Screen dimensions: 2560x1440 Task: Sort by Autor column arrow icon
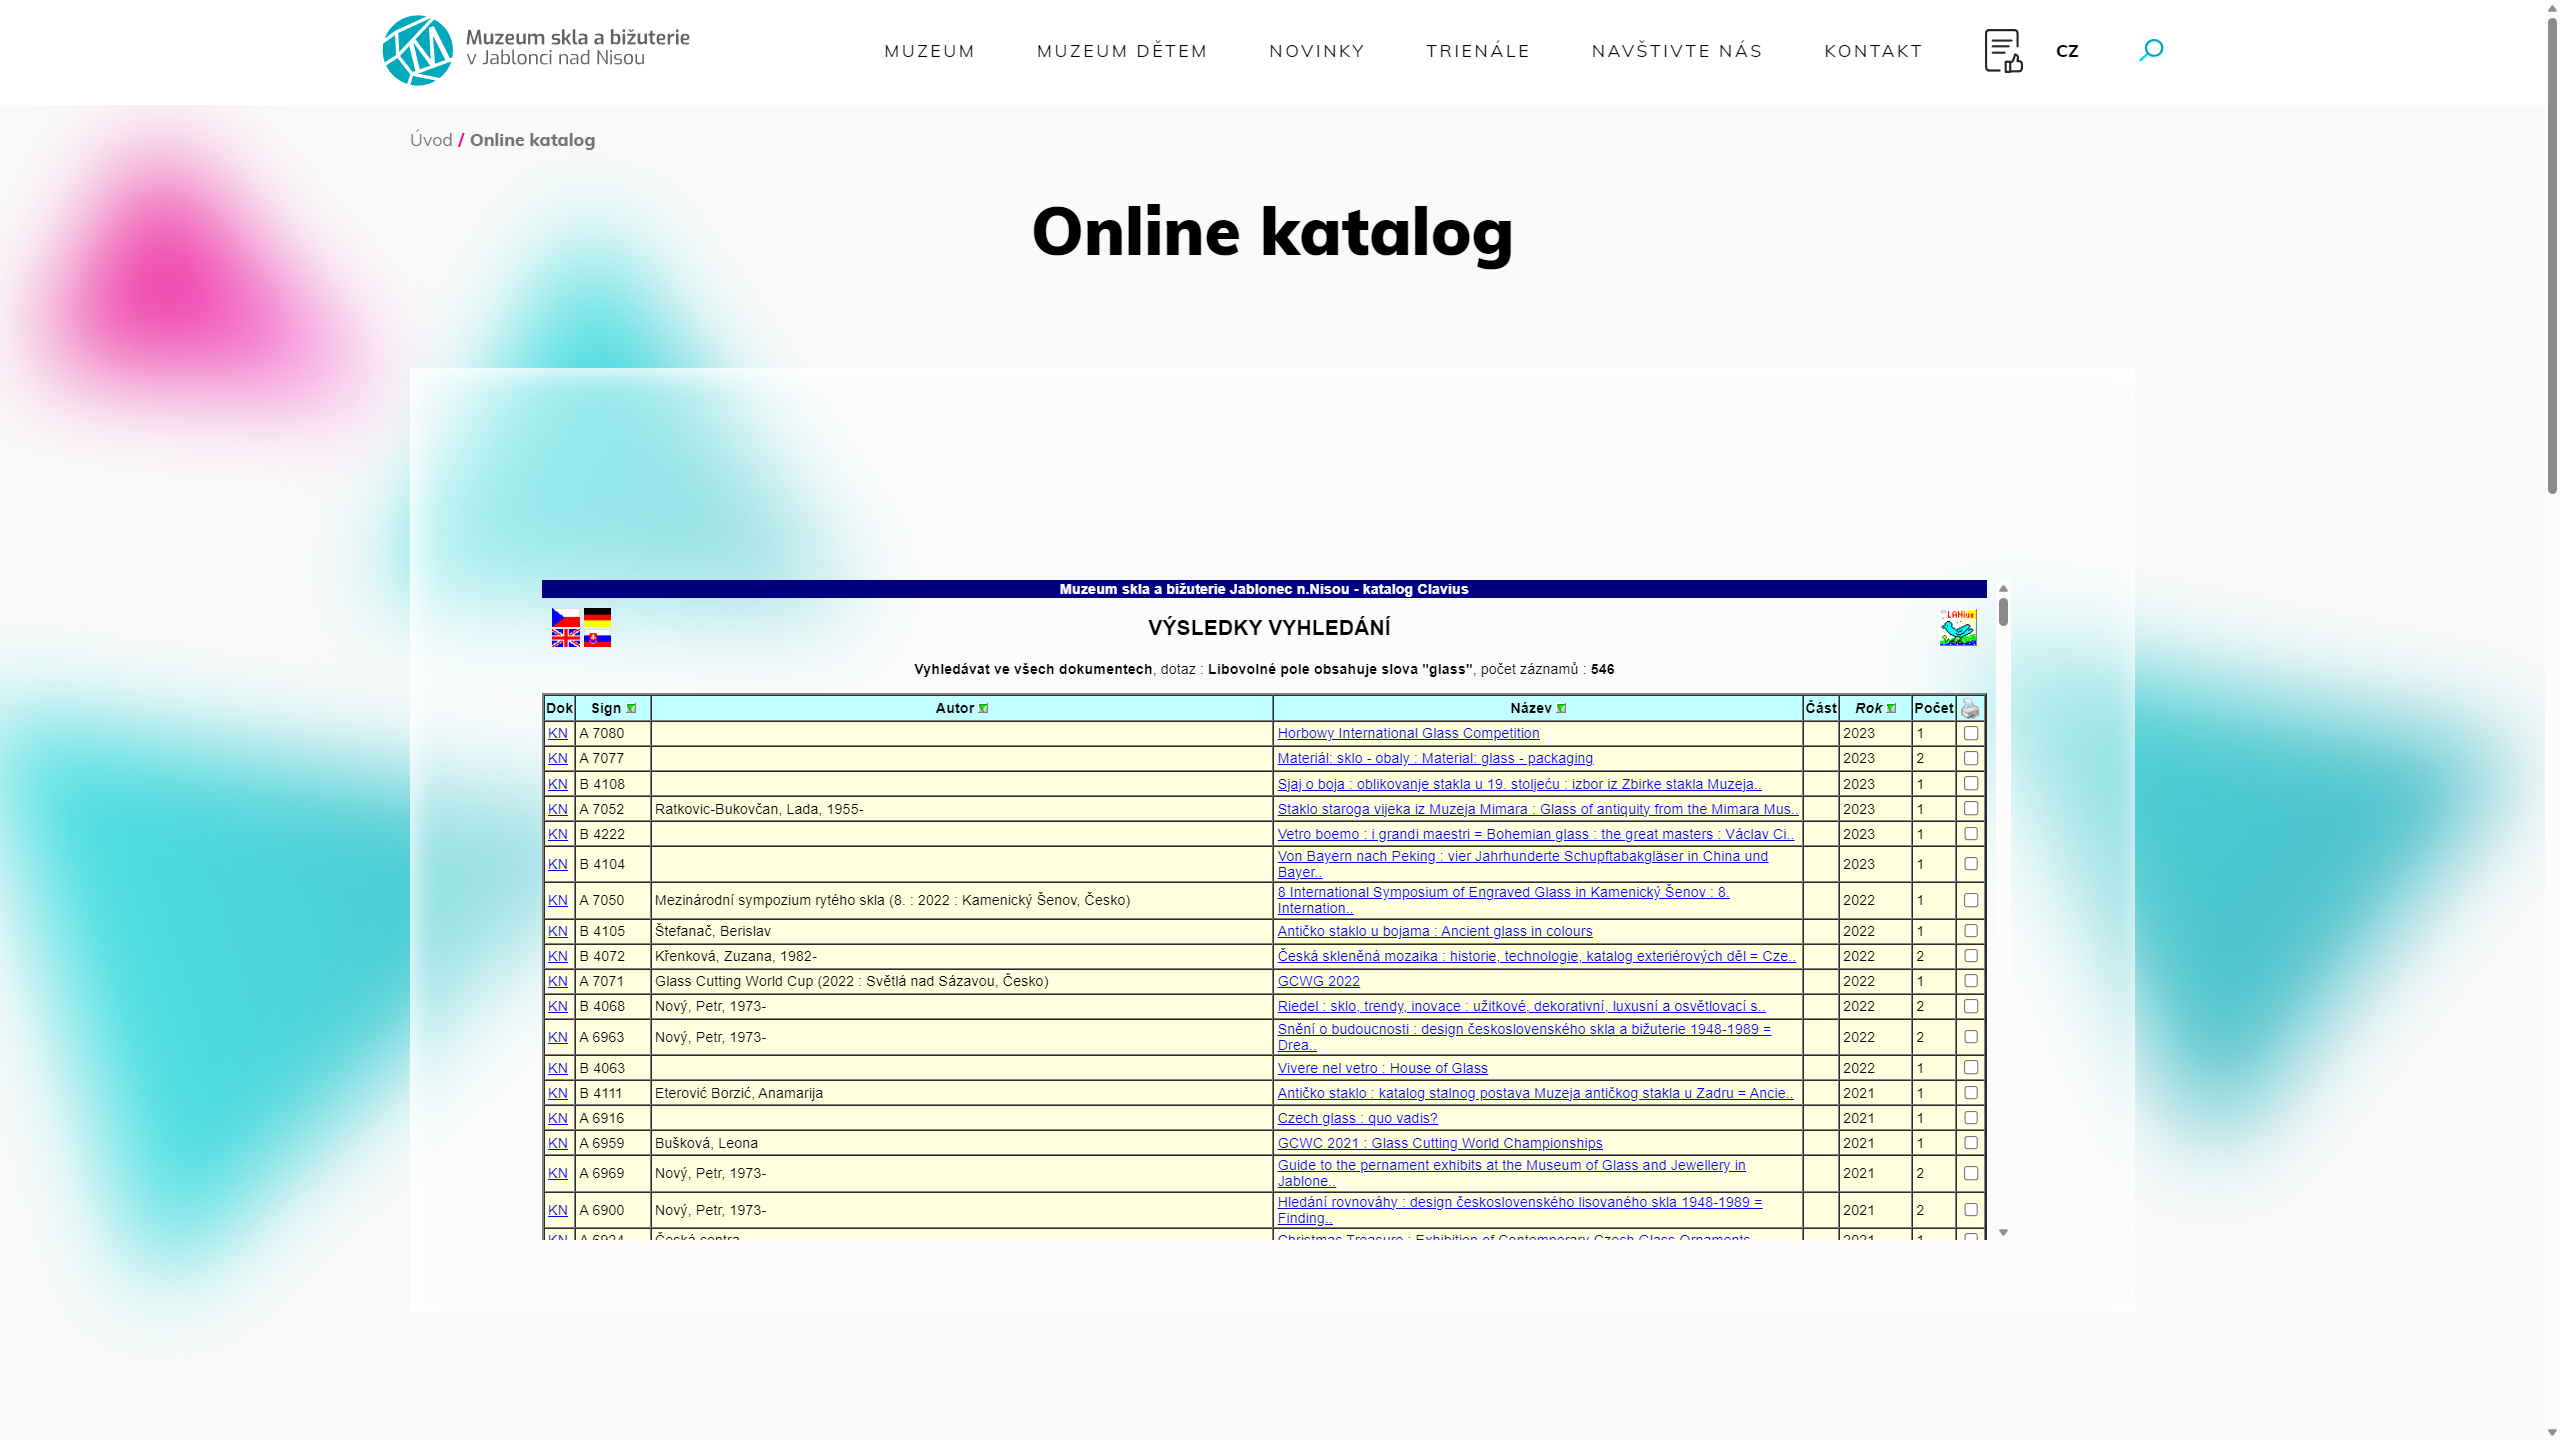[x=983, y=708]
